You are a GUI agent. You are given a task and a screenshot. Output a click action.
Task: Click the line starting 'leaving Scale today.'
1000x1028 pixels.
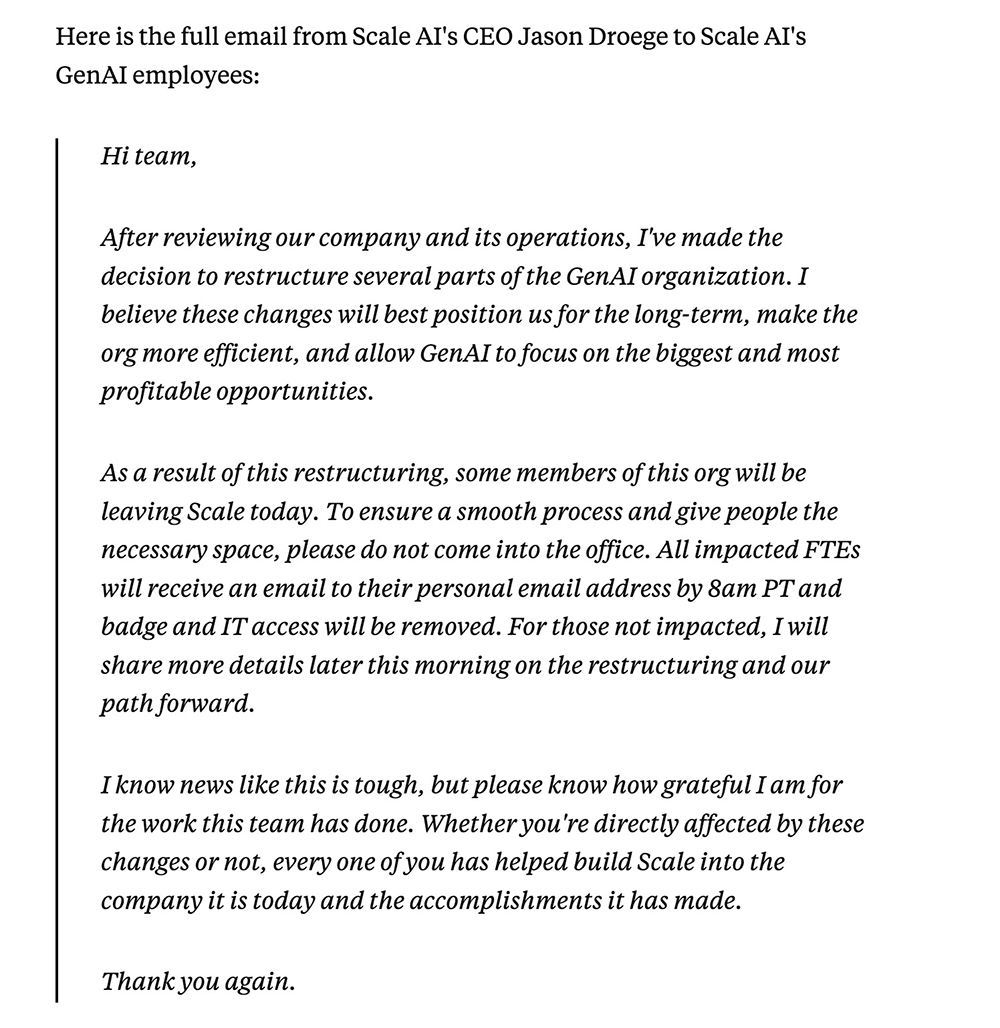(x=469, y=511)
